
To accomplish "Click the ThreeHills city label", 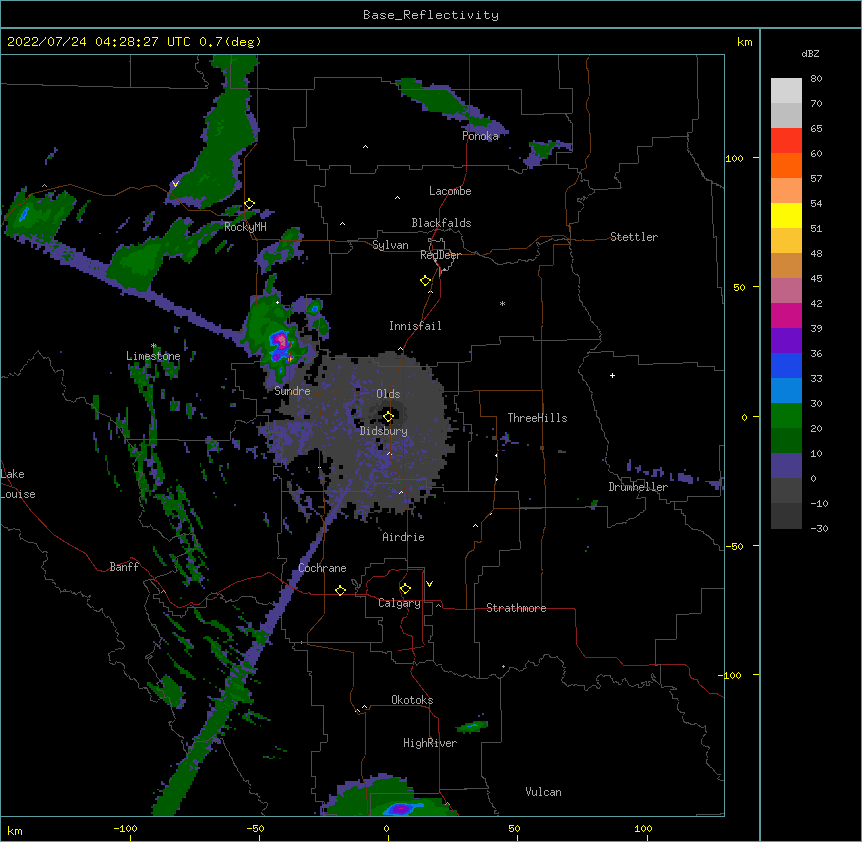I will coord(537,418).
